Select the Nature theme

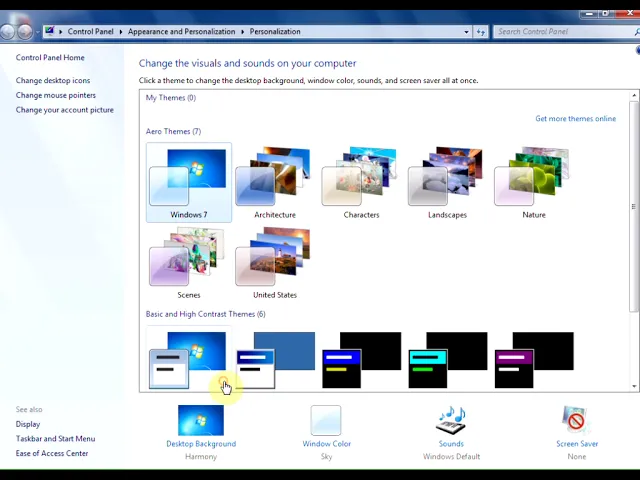pos(533,182)
